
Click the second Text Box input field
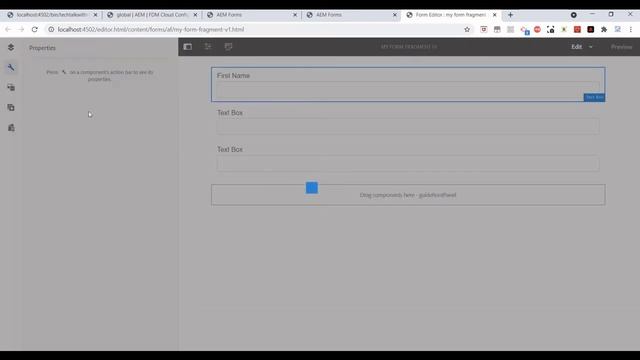coord(408,127)
